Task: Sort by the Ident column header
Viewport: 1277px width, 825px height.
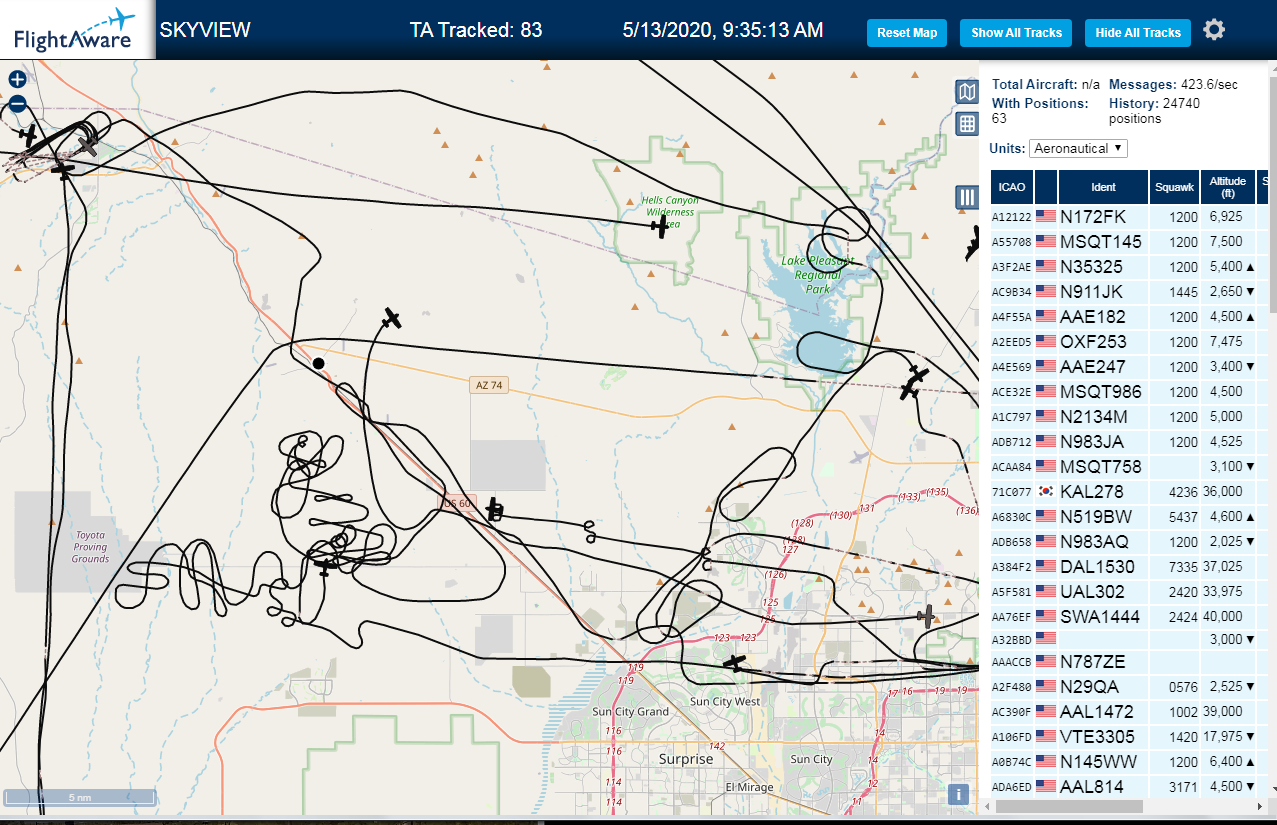Action: [x=1103, y=187]
